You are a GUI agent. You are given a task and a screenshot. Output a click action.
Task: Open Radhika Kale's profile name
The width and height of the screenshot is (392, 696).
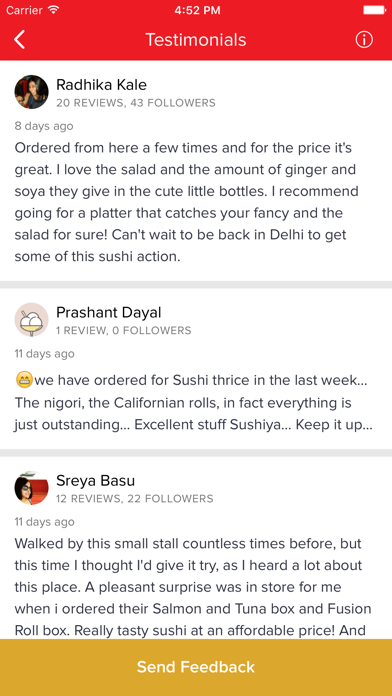(x=101, y=84)
